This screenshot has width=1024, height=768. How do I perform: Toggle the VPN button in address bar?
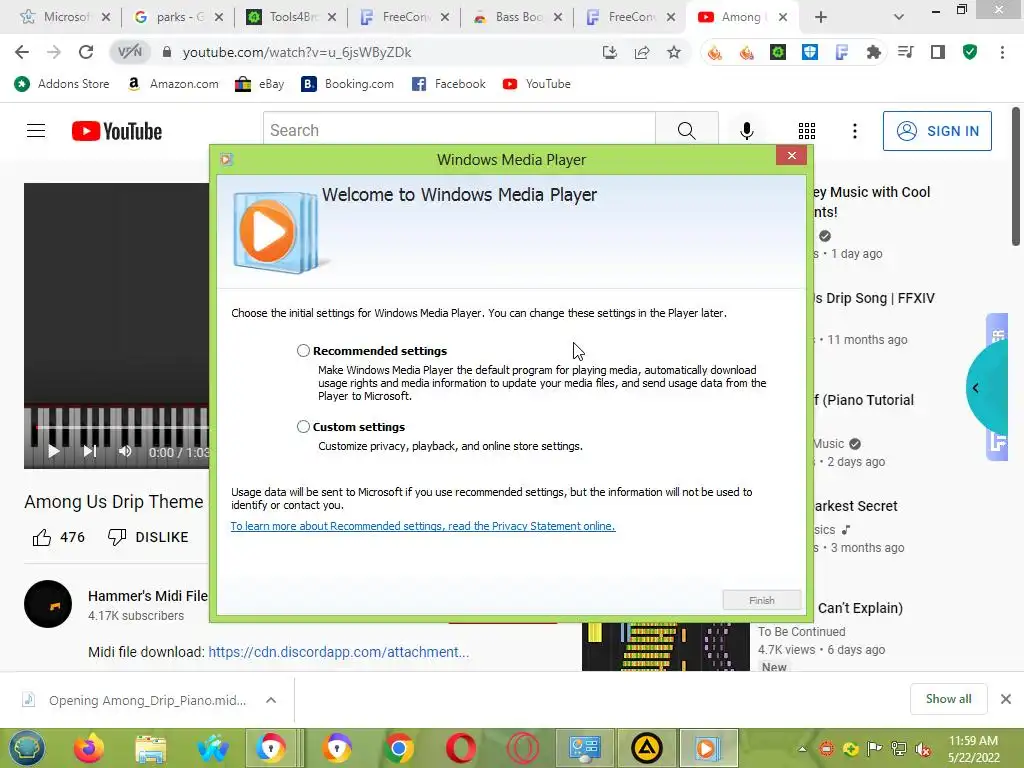click(129, 52)
